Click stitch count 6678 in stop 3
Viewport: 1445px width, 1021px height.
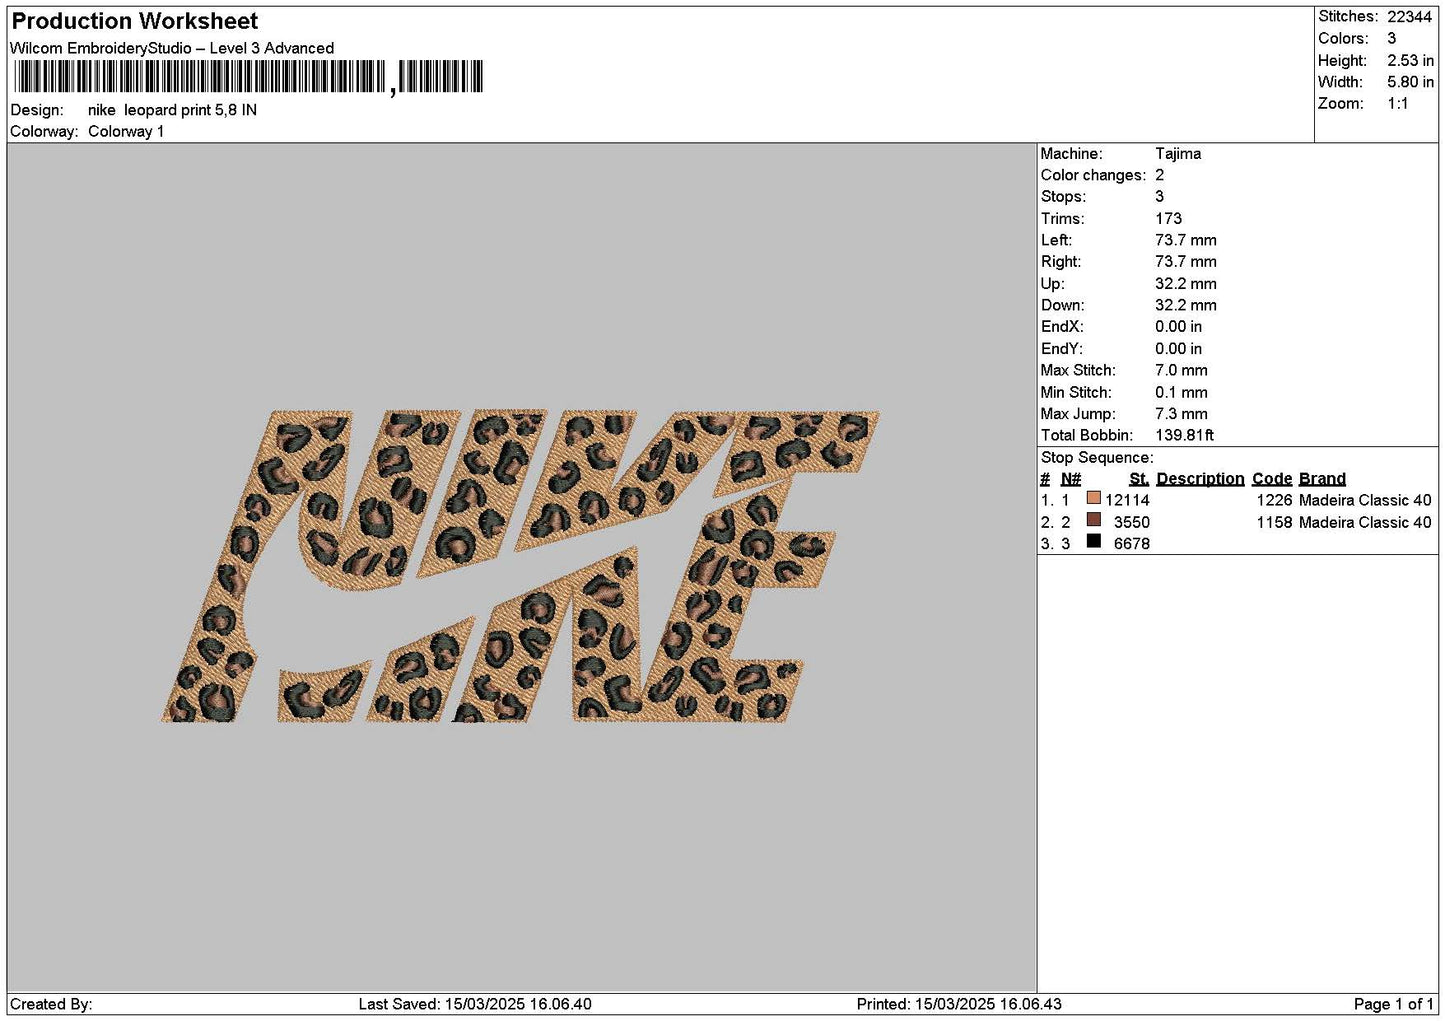point(1131,544)
